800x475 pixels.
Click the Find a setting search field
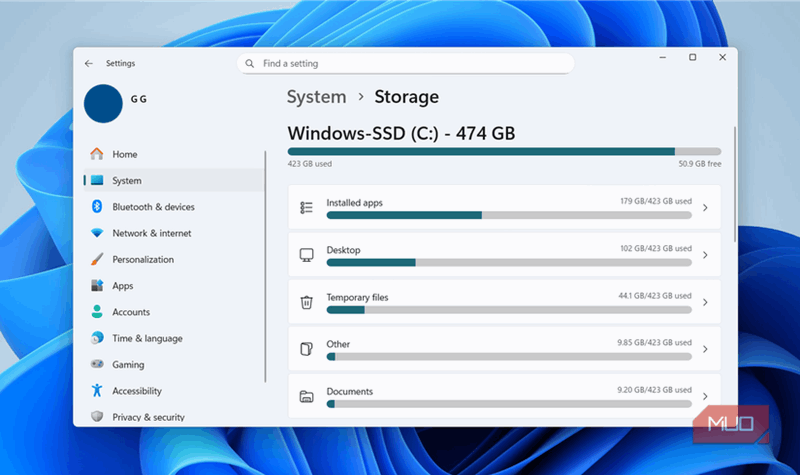coord(410,63)
